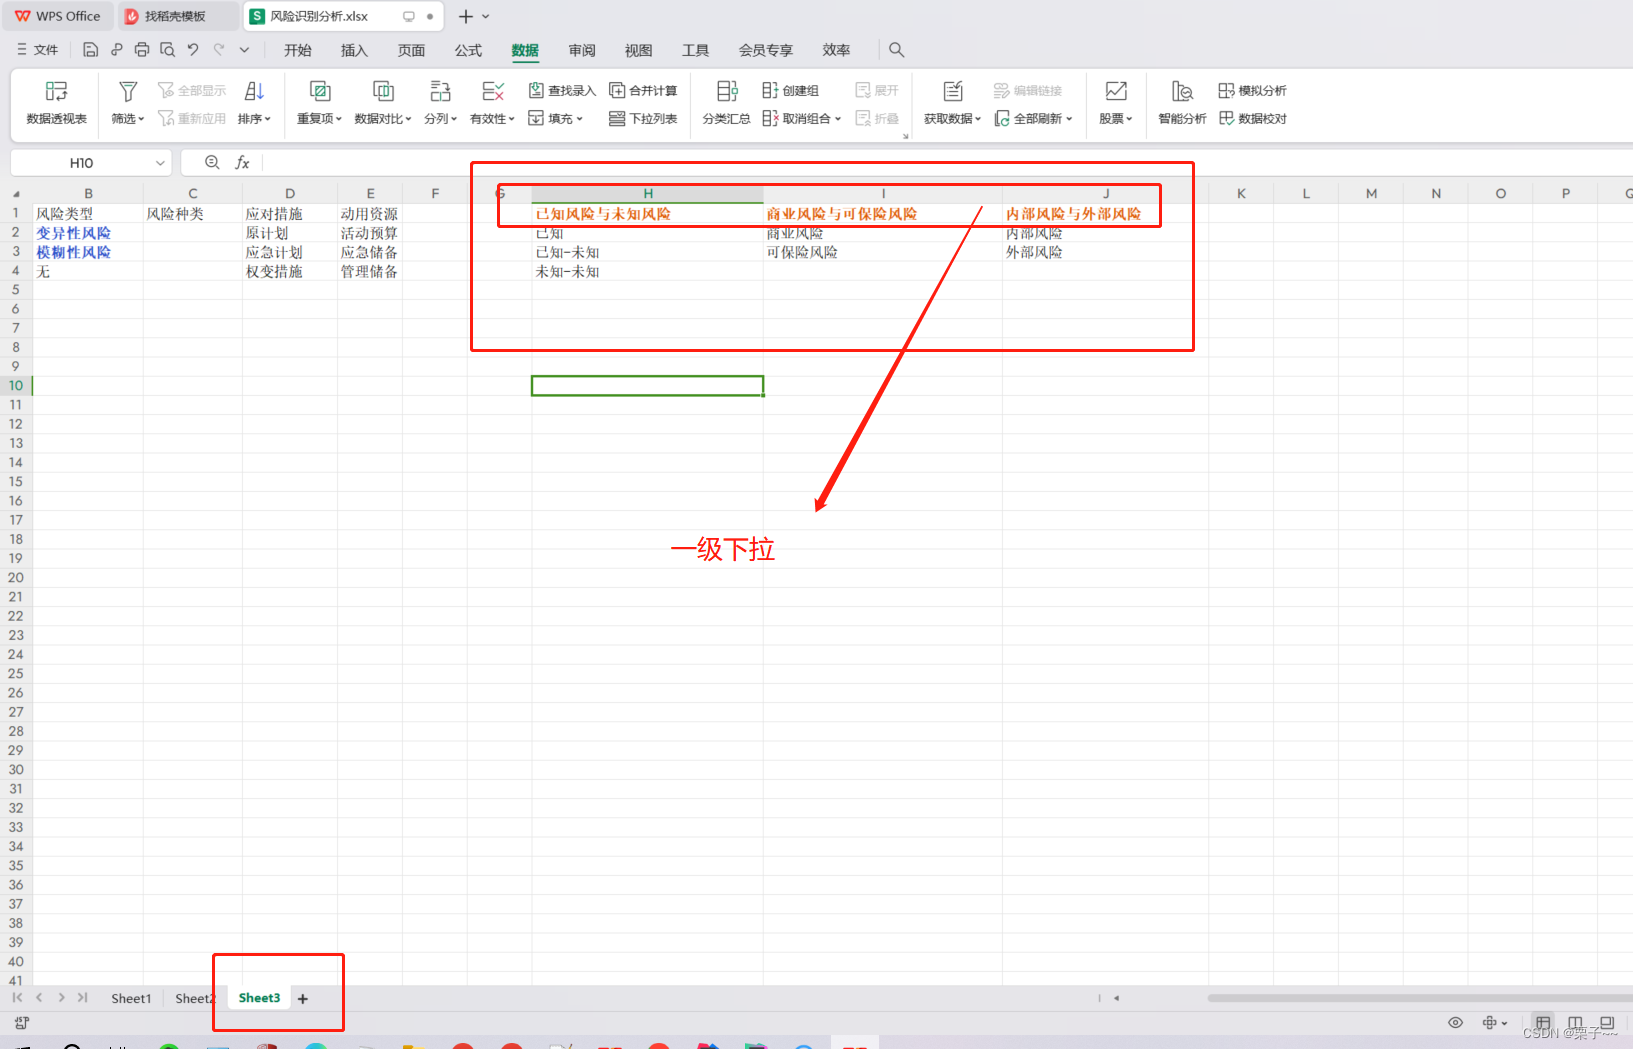Click the Get Data (获取数据) icon

tap(953, 92)
